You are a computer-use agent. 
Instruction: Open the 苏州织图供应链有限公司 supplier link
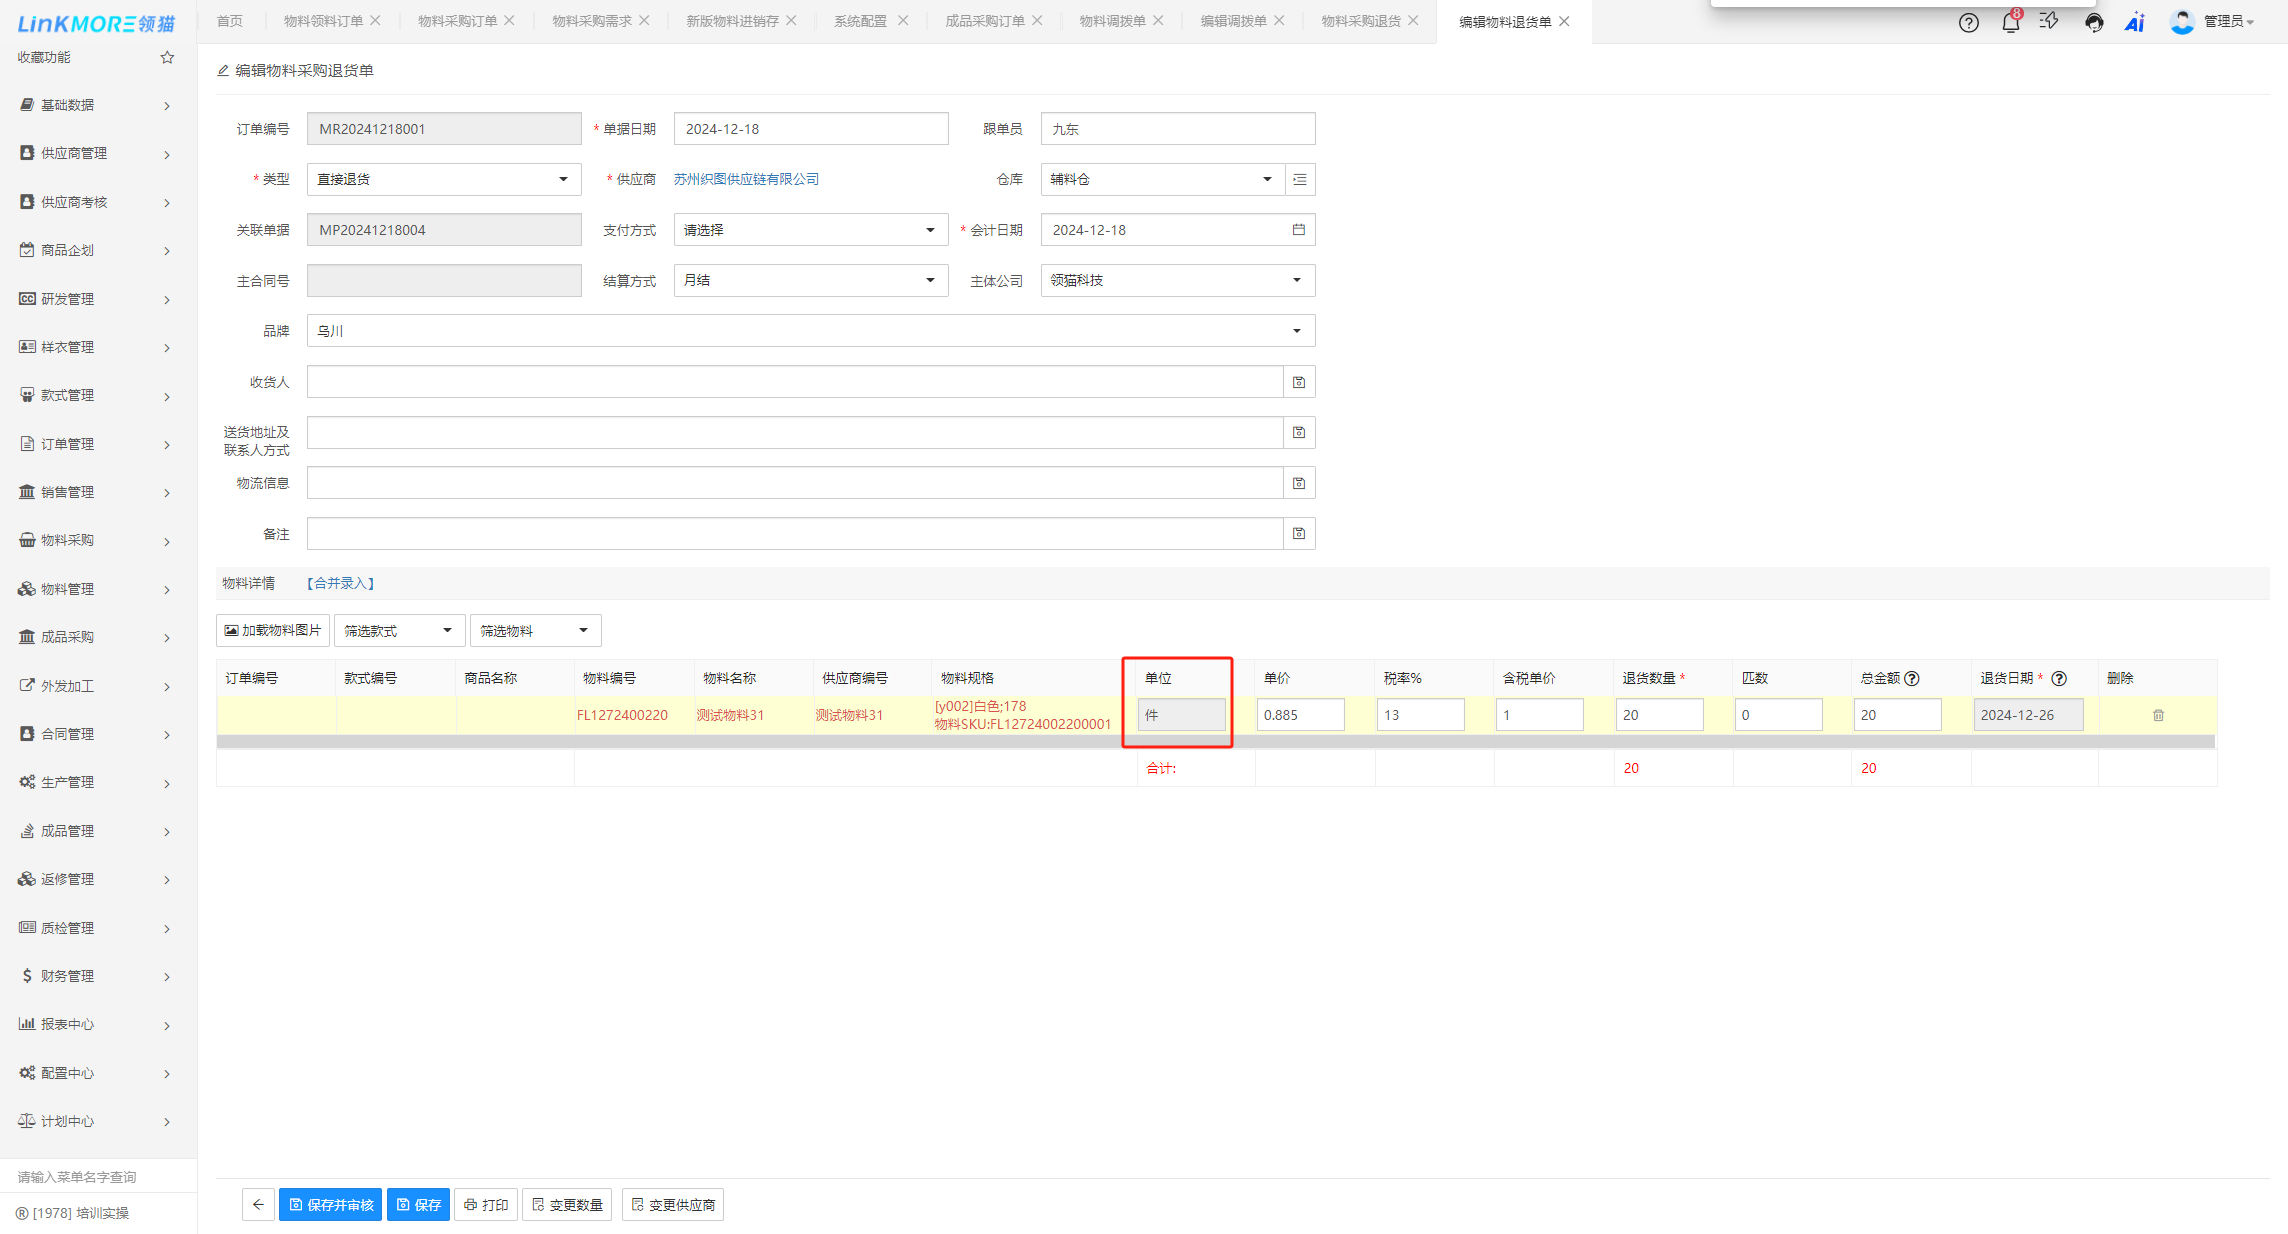tap(746, 179)
